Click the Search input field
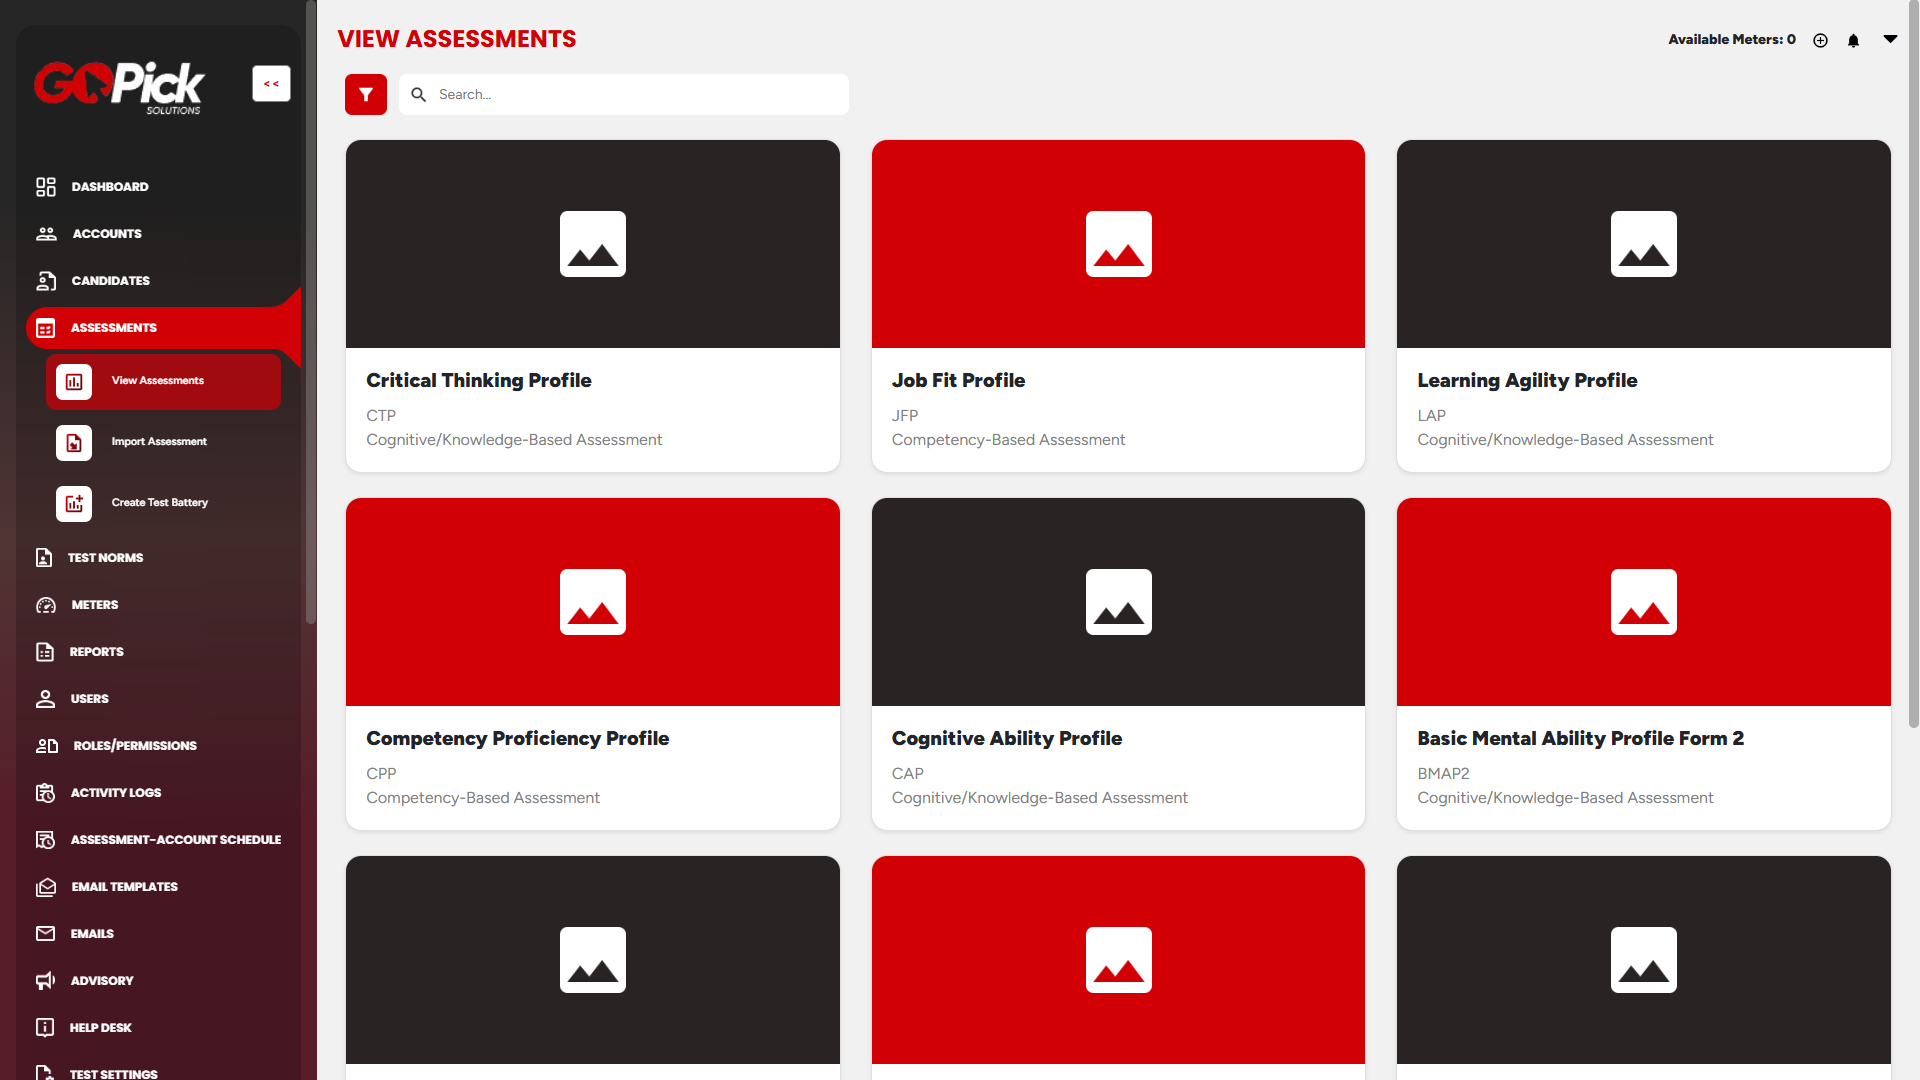 [640, 95]
